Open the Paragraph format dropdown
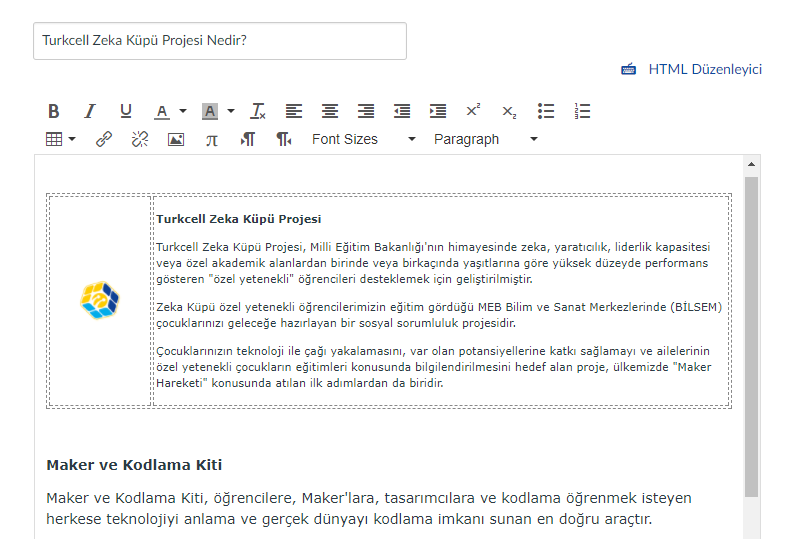The image size is (797, 539). tap(485, 139)
